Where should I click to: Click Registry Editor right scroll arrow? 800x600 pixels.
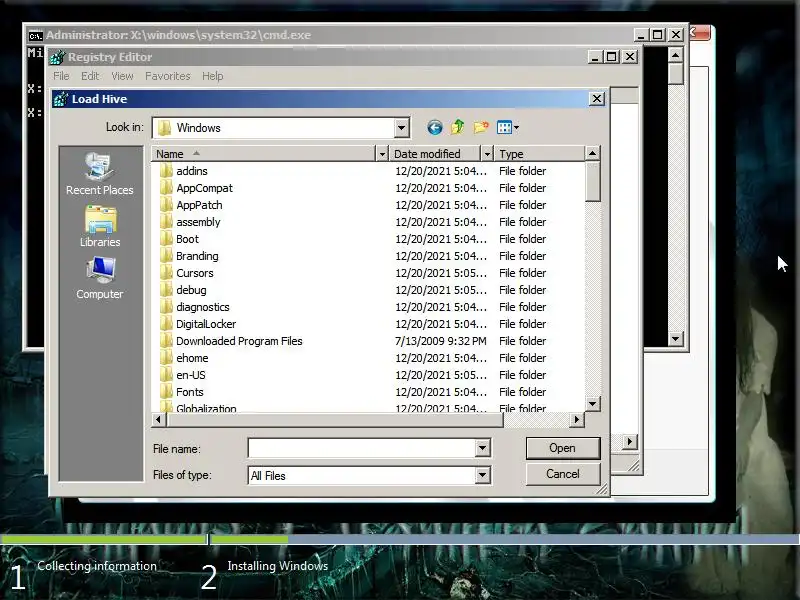[x=630, y=441]
